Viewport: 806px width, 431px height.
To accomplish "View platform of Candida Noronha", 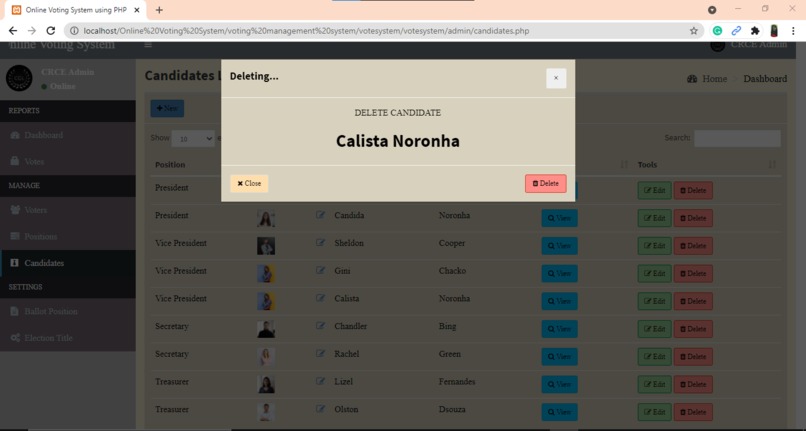I will (559, 218).
